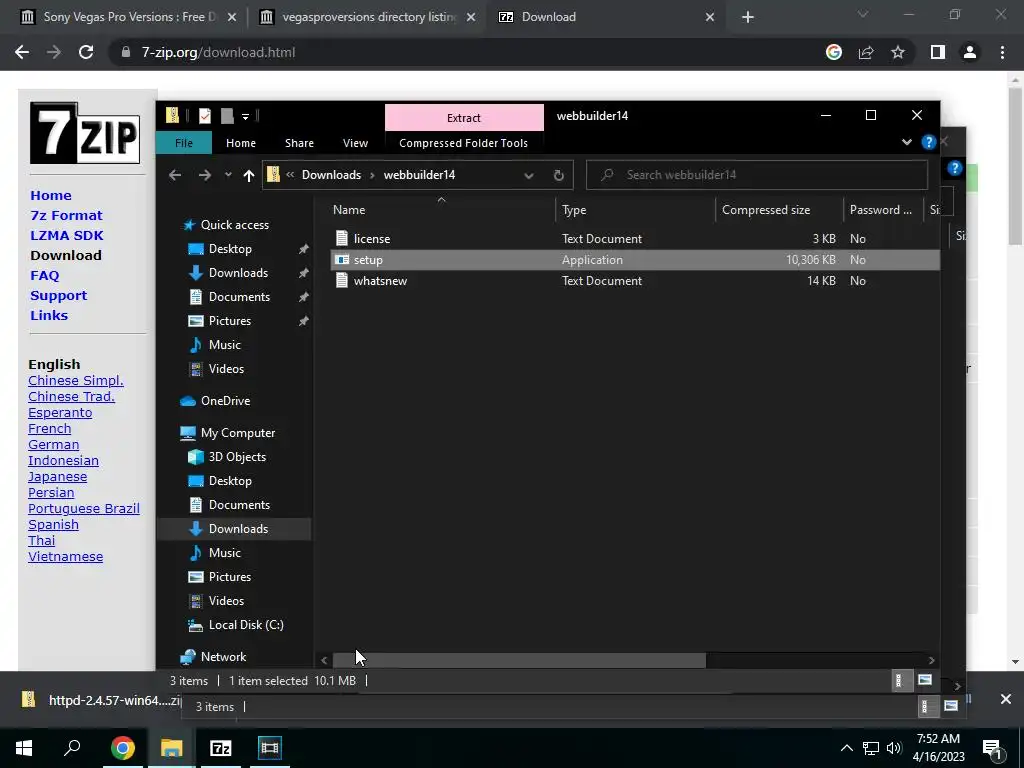Select the Compressed Folder Tools tab

coord(463,143)
